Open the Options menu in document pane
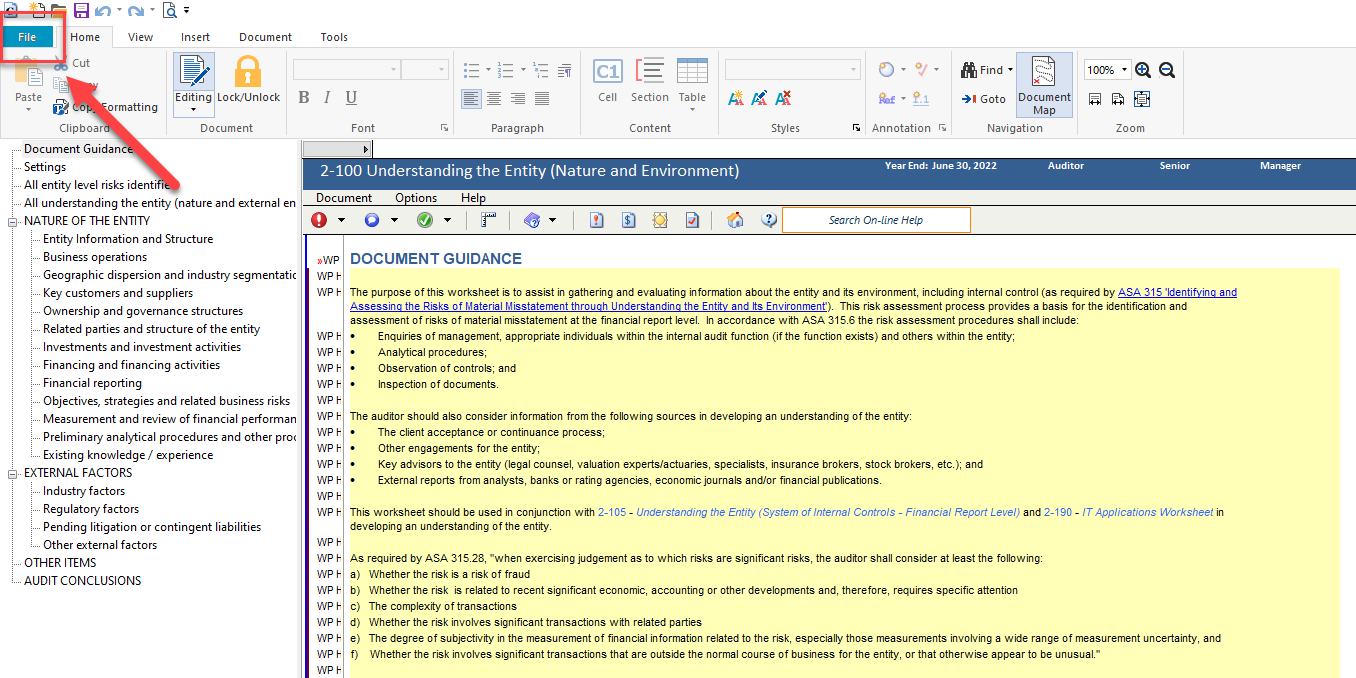Viewport: 1356px width, 678px height. (416, 198)
